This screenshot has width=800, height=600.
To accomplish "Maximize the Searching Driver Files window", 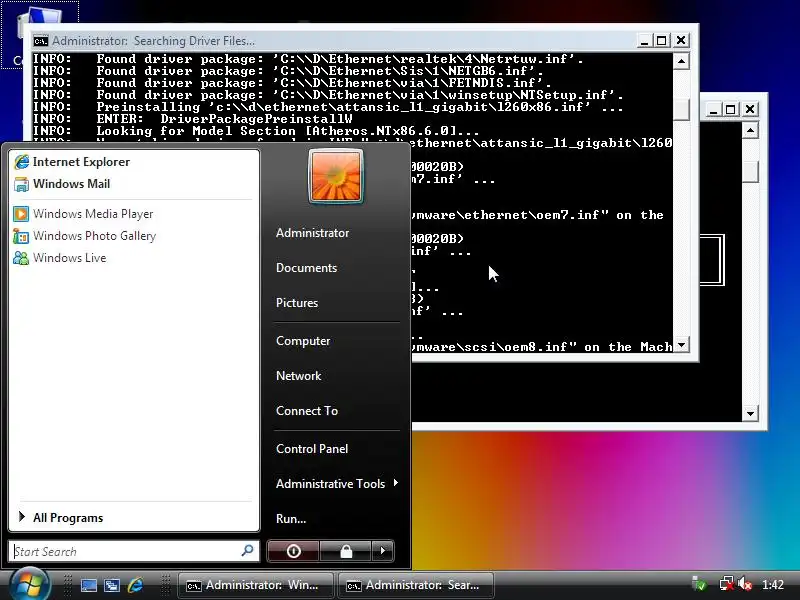I will click(x=662, y=40).
